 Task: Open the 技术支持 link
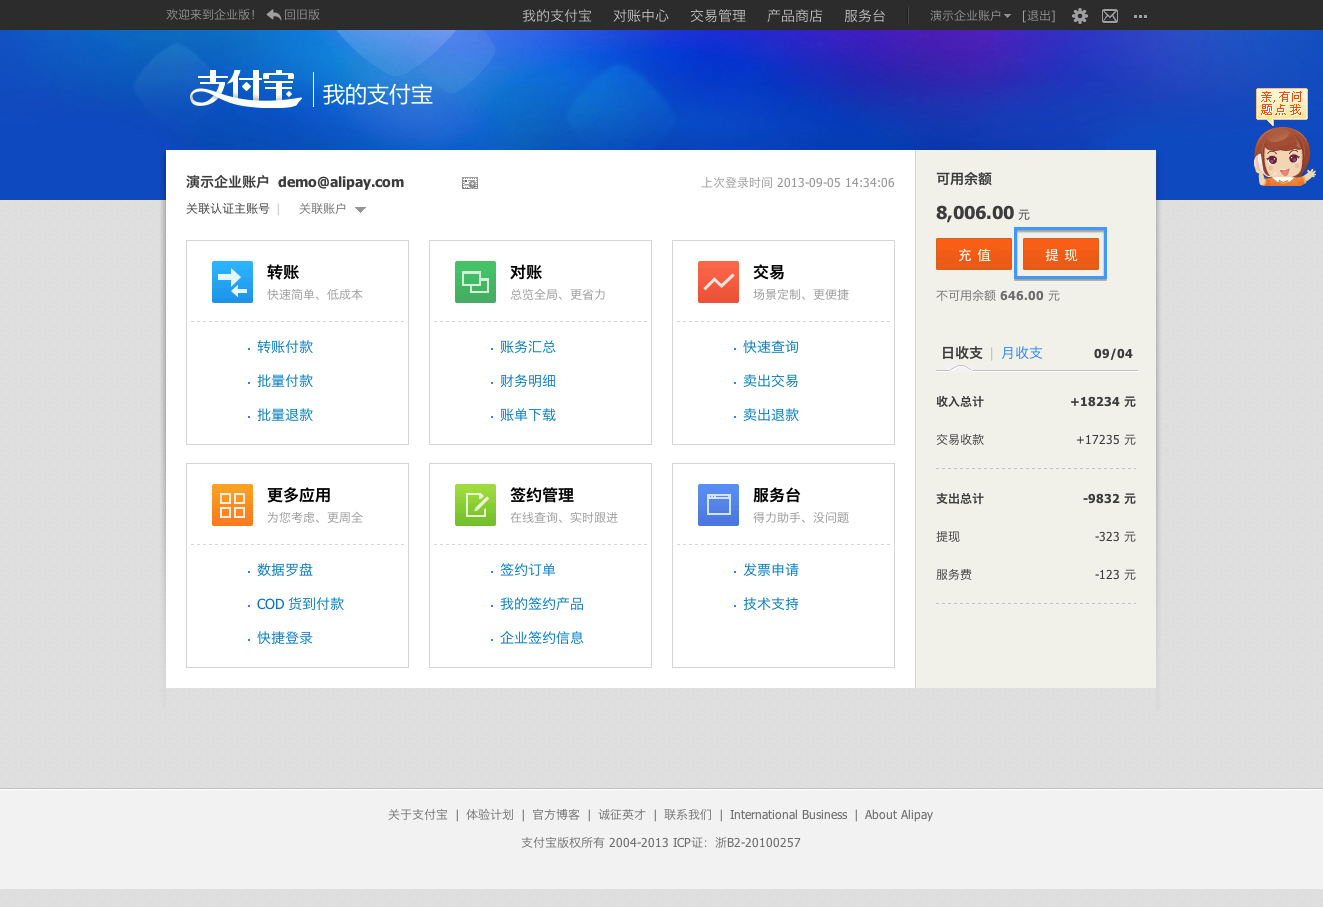click(x=771, y=604)
